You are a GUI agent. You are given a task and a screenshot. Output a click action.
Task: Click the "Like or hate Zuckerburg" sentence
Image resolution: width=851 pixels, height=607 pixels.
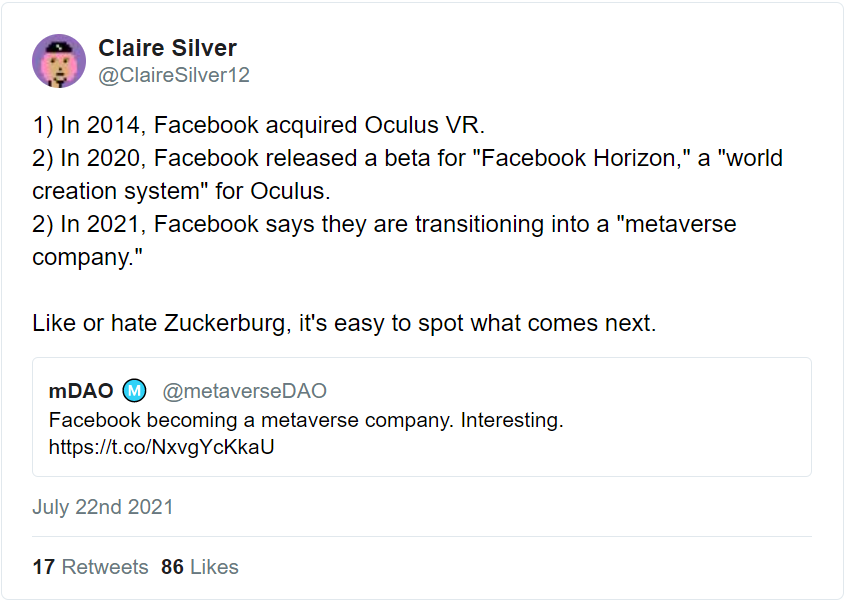click(344, 323)
